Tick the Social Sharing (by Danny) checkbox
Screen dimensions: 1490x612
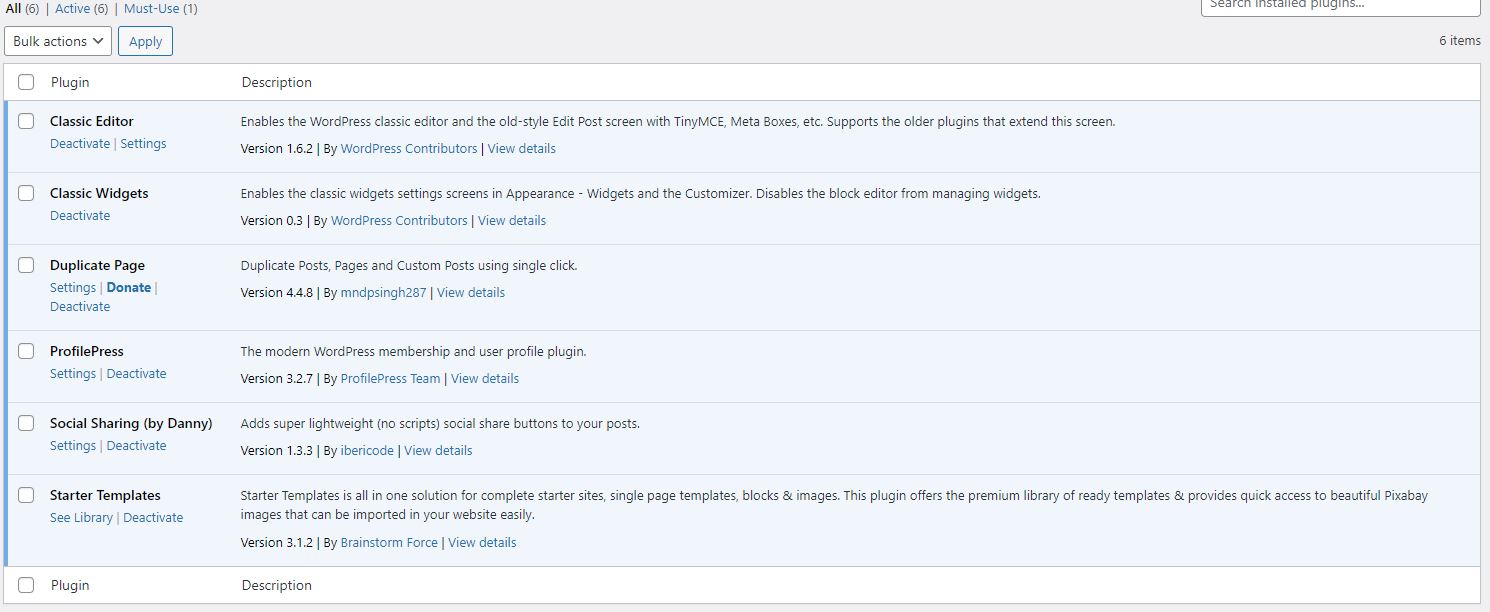26,423
